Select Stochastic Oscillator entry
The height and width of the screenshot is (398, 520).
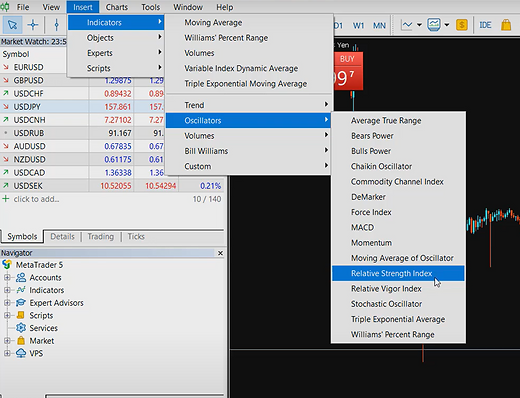click(x=398, y=304)
